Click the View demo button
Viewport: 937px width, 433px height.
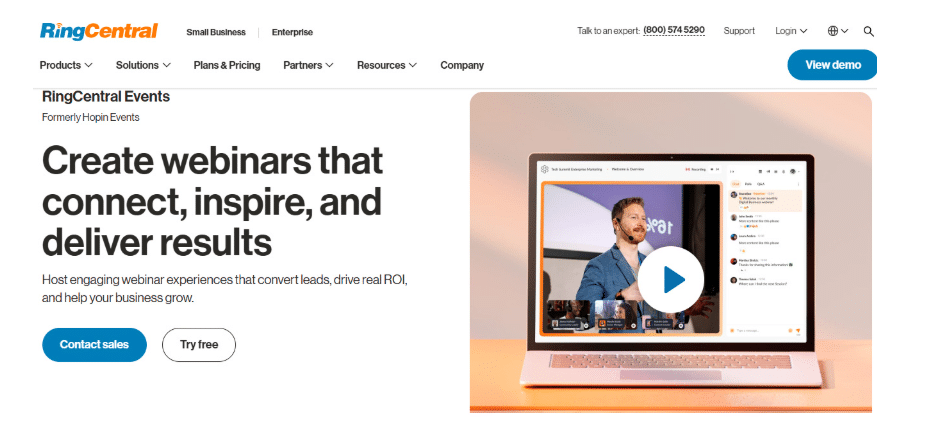832,65
